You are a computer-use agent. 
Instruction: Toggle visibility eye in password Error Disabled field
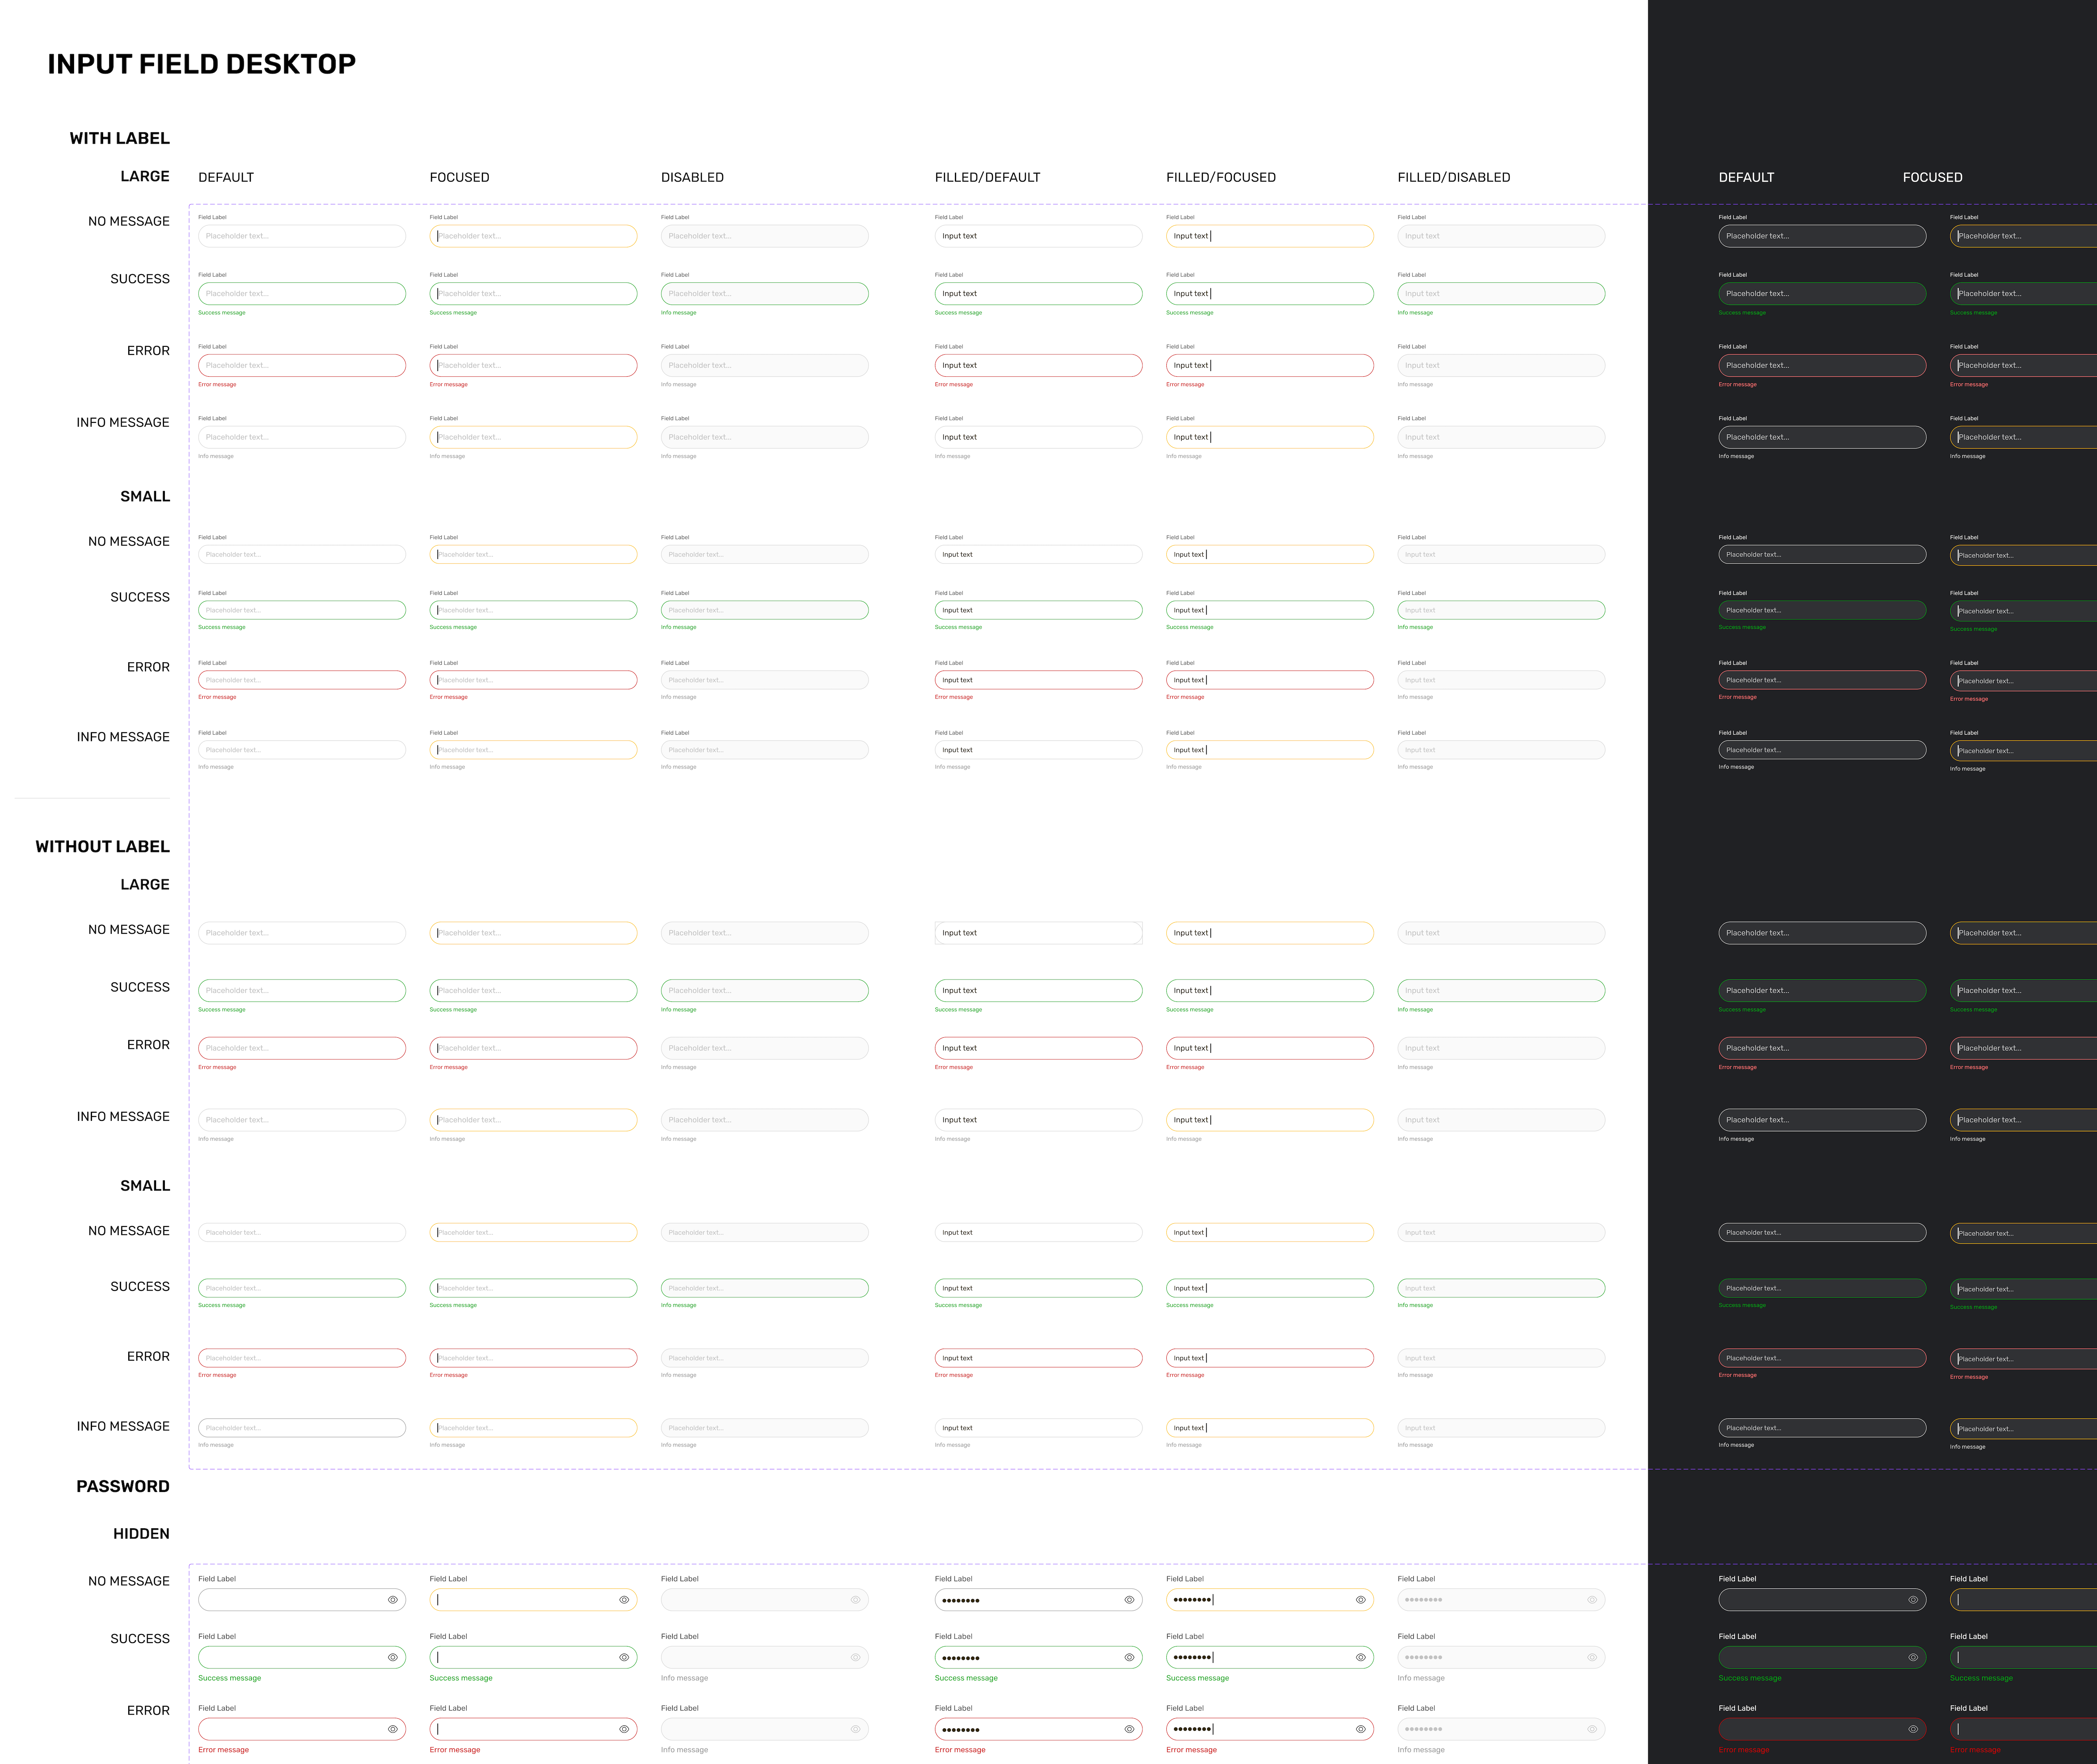856,1729
